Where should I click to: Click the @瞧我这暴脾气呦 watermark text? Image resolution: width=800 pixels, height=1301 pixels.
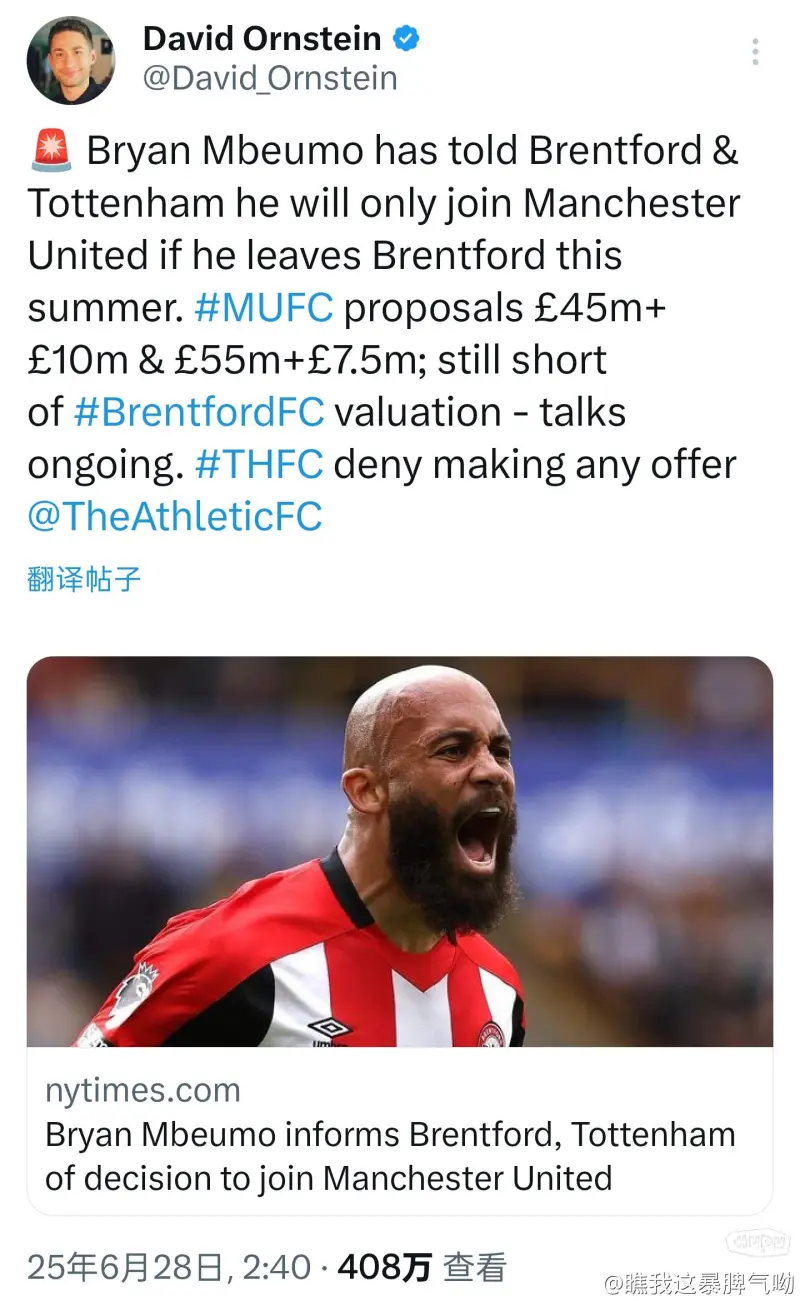coord(698,1283)
